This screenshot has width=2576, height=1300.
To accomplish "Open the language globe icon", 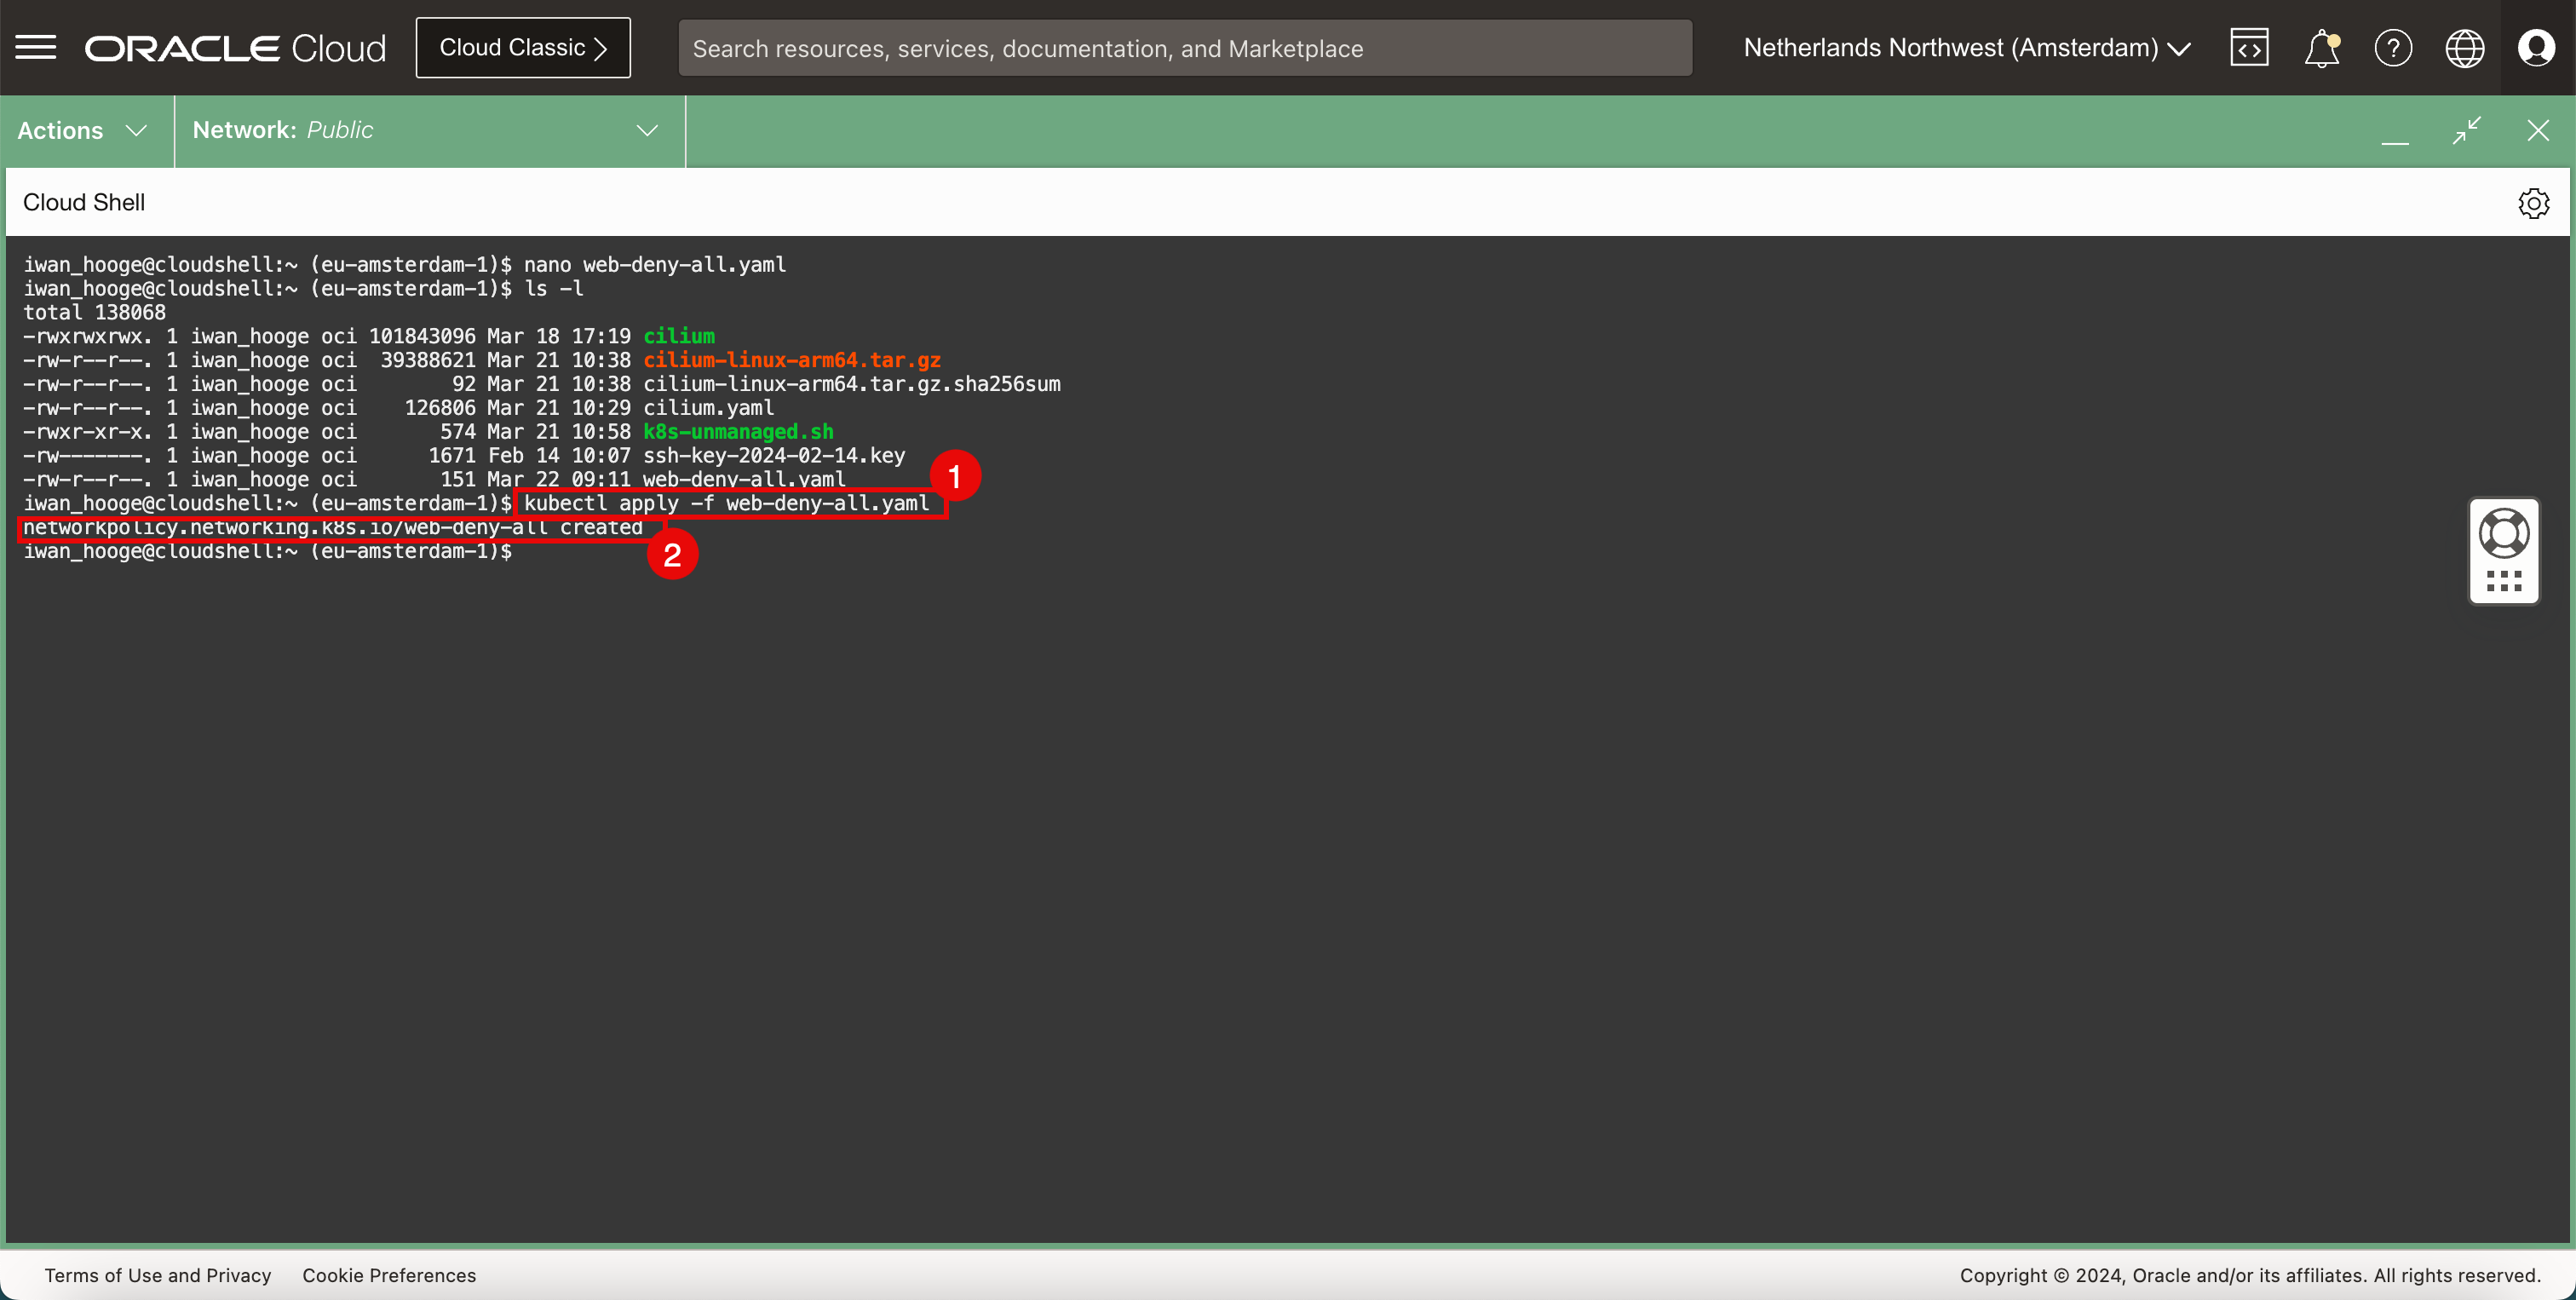I will pyautogui.click(x=2464, y=47).
